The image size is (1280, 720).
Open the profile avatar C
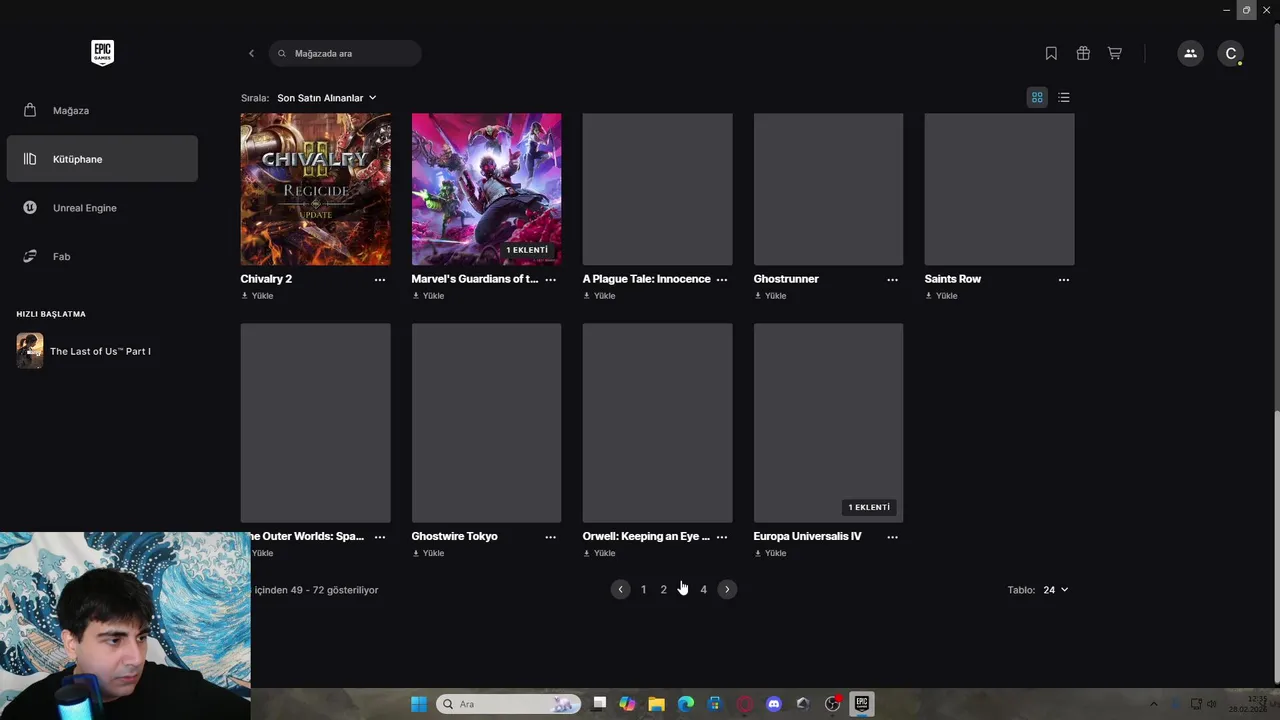[x=1231, y=53]
